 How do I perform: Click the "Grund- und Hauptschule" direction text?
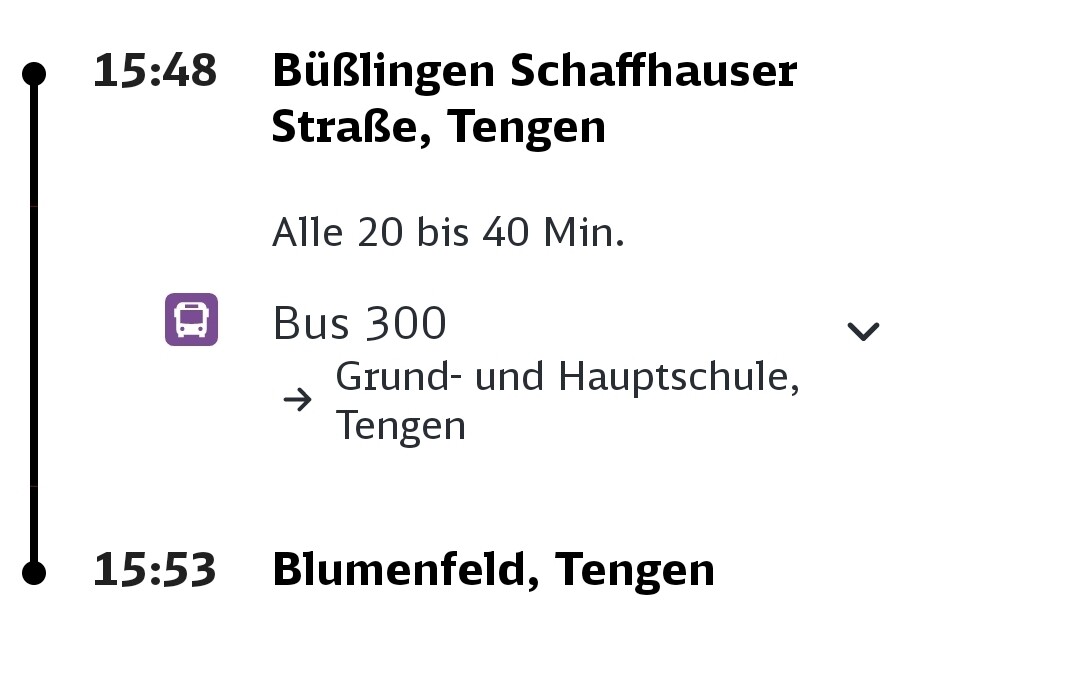(x=566, y=377)
